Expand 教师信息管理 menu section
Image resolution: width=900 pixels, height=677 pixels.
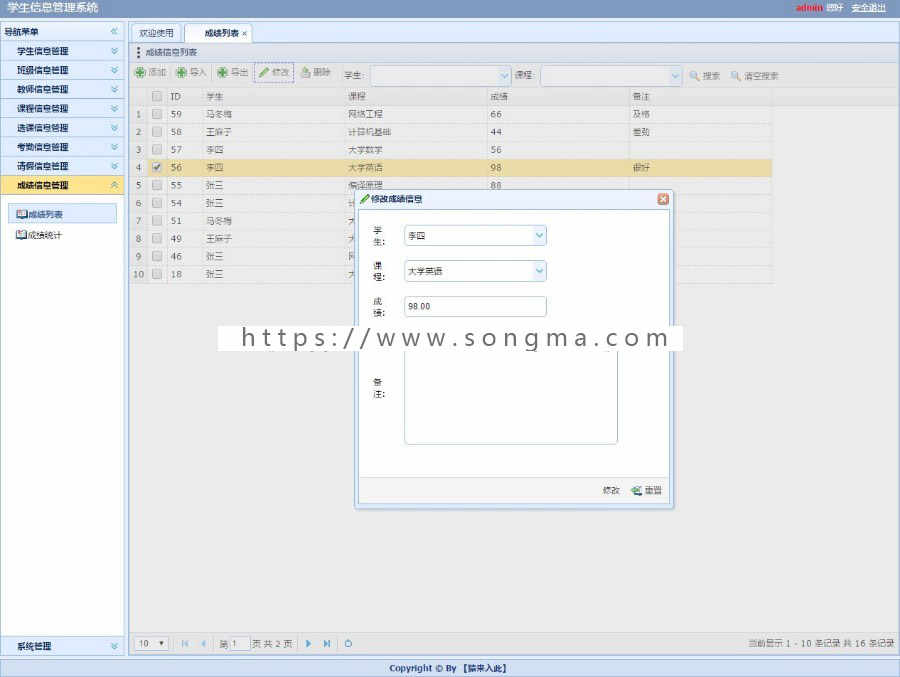[x=62, y=89]
